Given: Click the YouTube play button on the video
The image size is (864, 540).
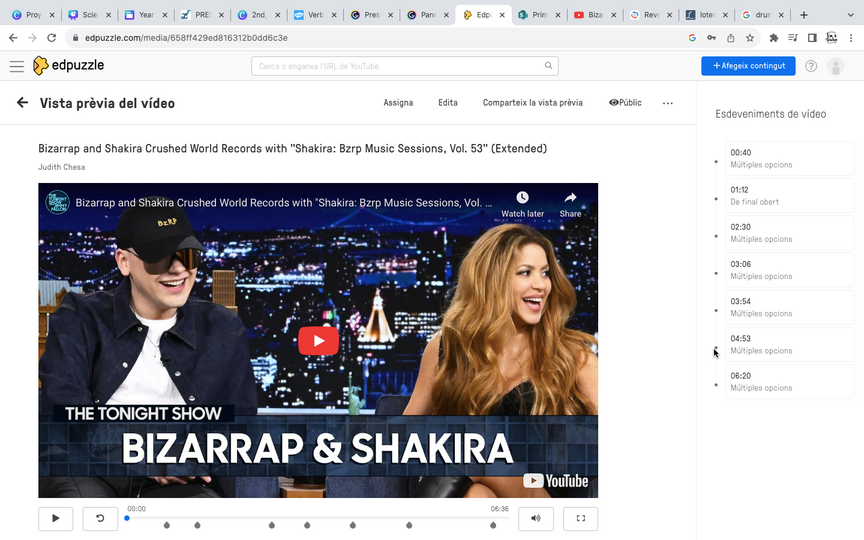Looking at the screenshot, I should (x=318, y=341).
